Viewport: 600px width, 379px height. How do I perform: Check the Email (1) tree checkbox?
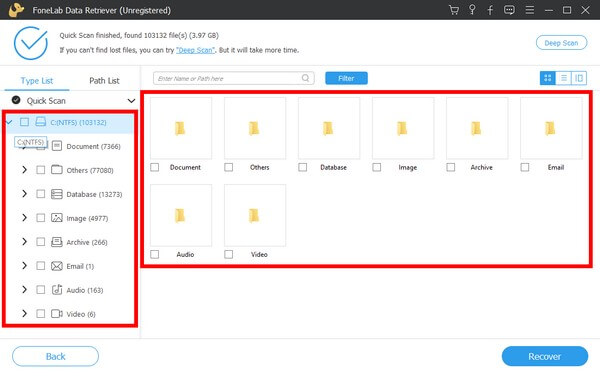(x=40, y=266)
